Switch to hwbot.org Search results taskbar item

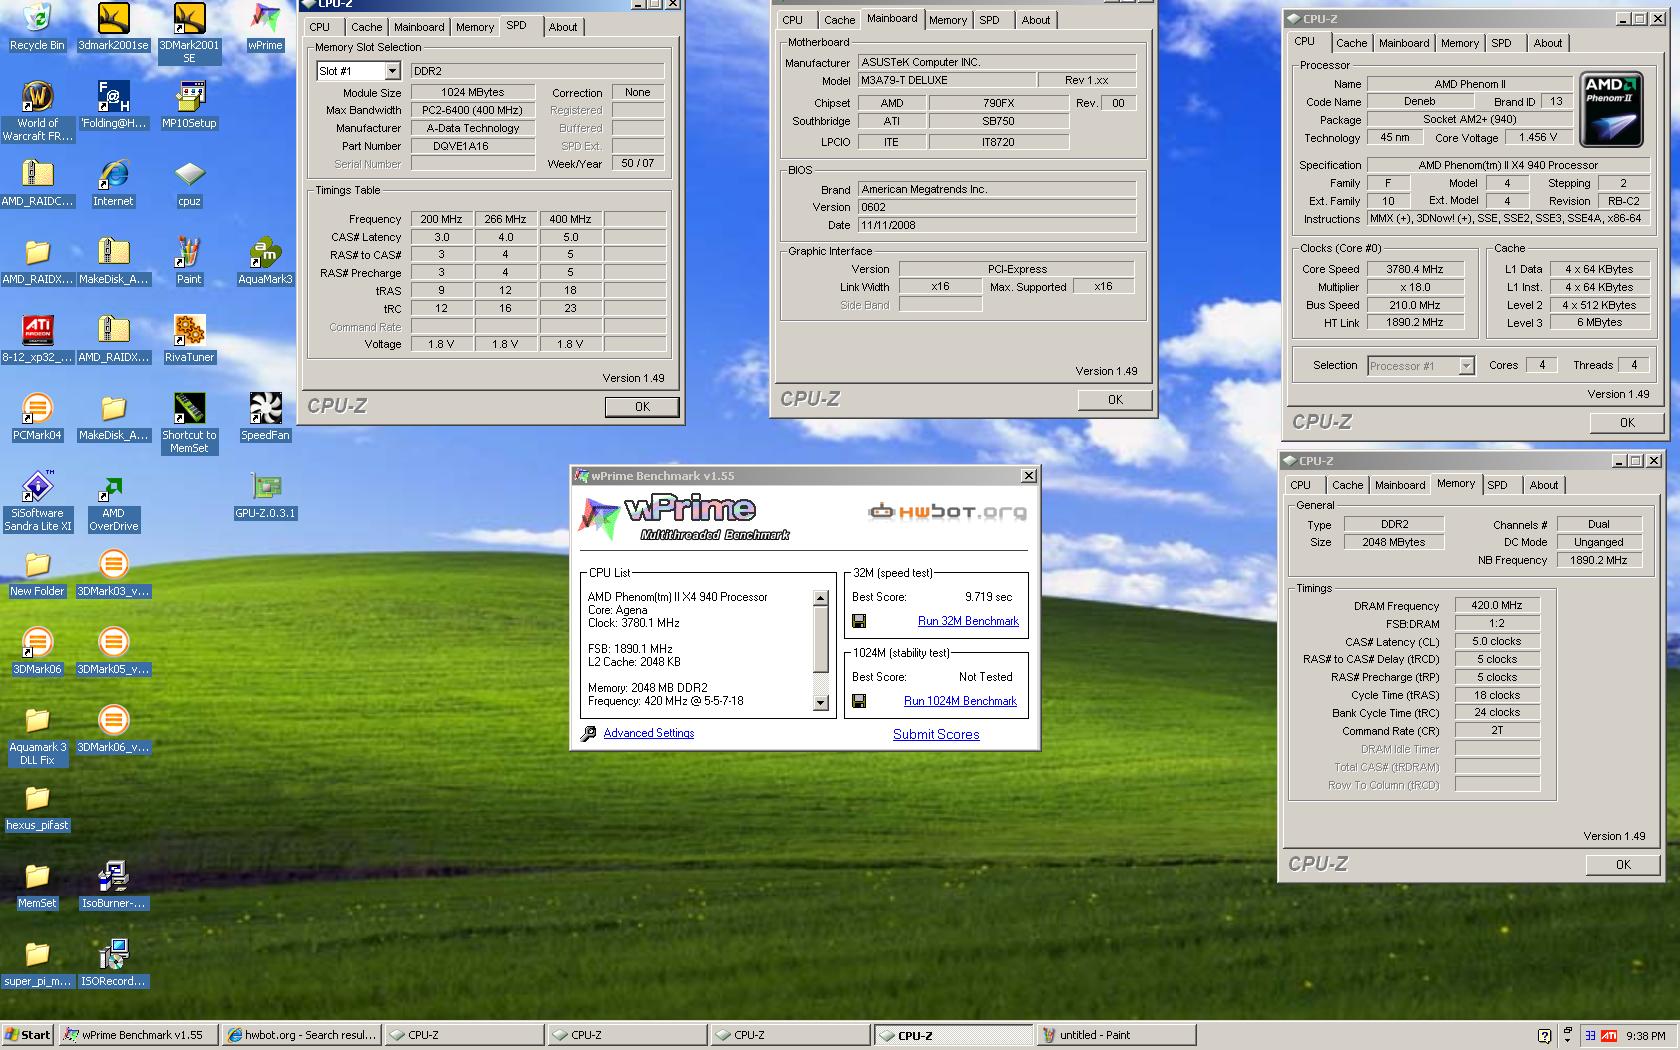pyautogui.click(x=301, y=1035)
